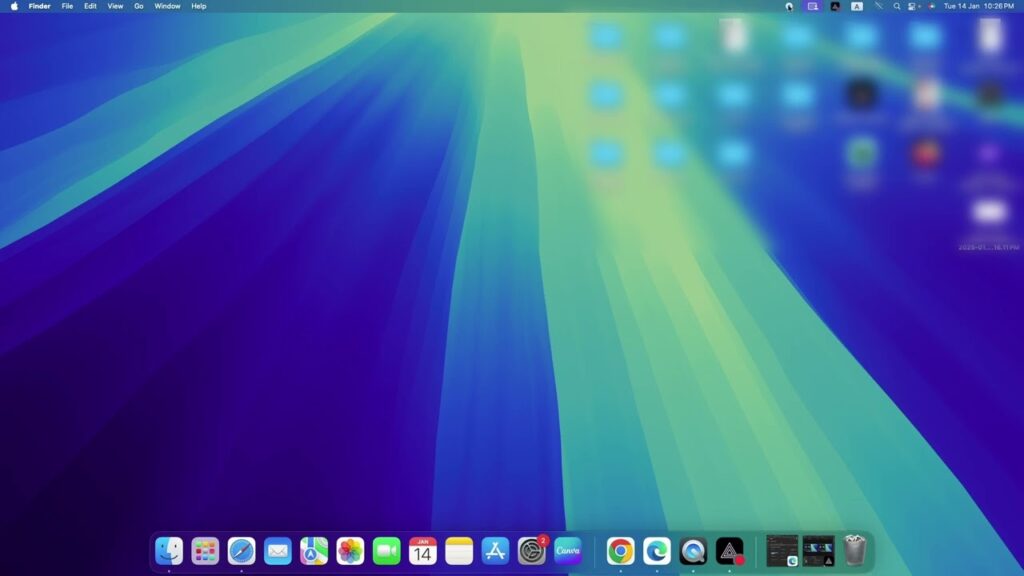Open the Window menu

167,6
